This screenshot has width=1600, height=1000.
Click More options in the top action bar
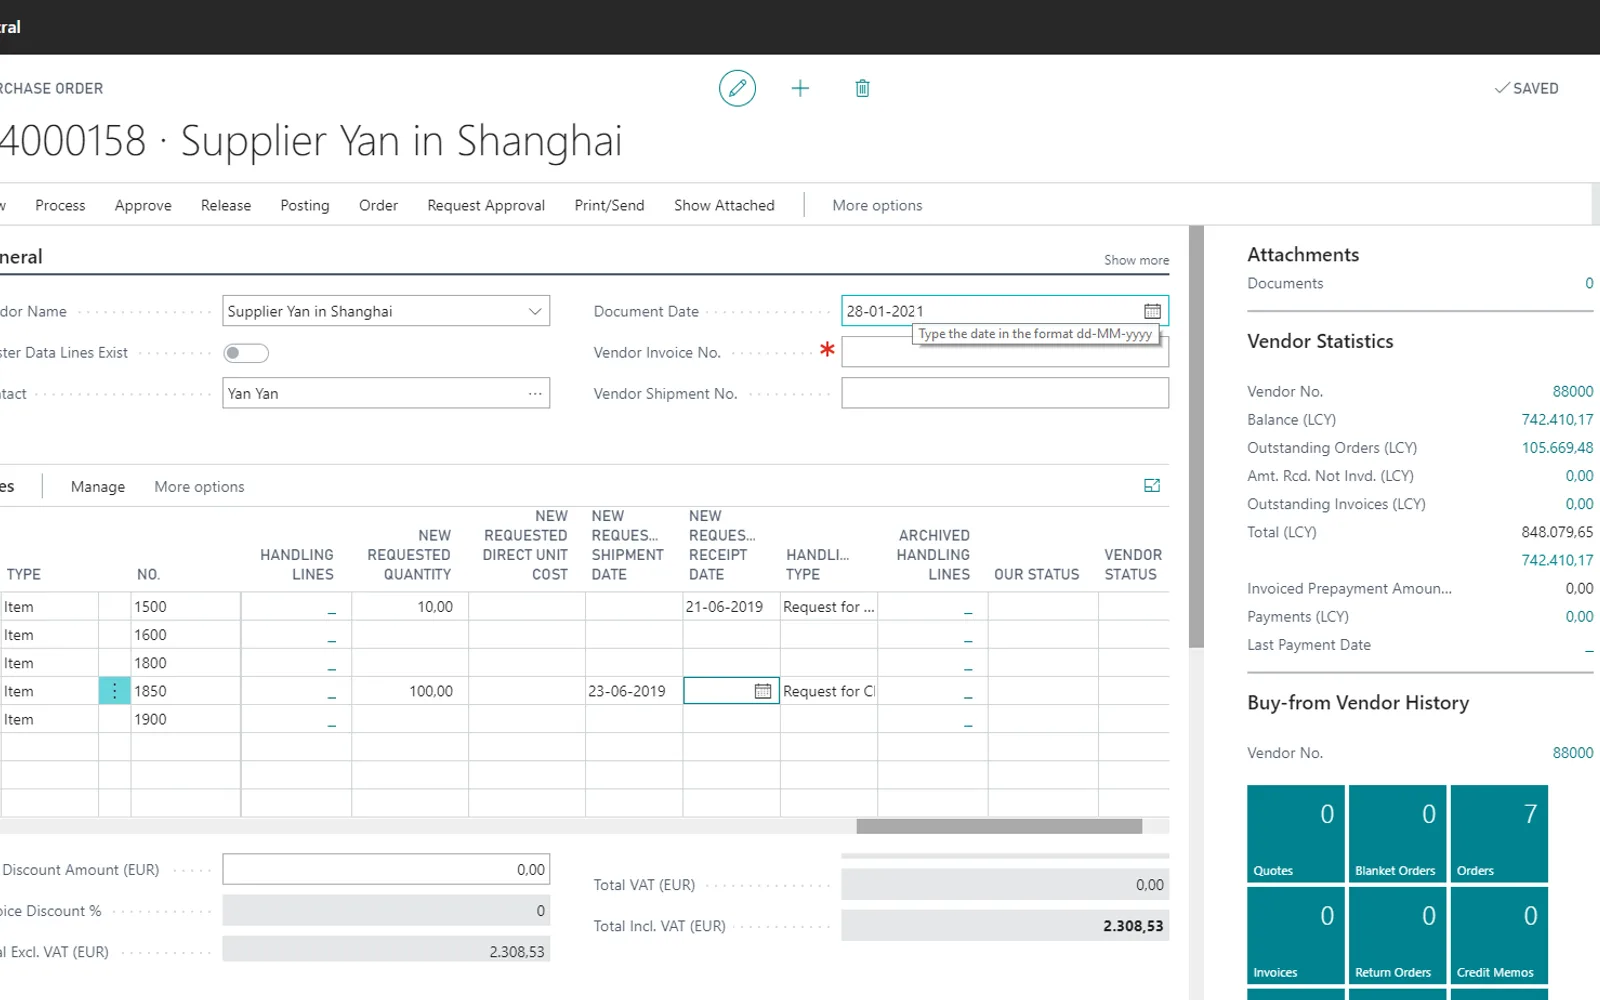877,205
